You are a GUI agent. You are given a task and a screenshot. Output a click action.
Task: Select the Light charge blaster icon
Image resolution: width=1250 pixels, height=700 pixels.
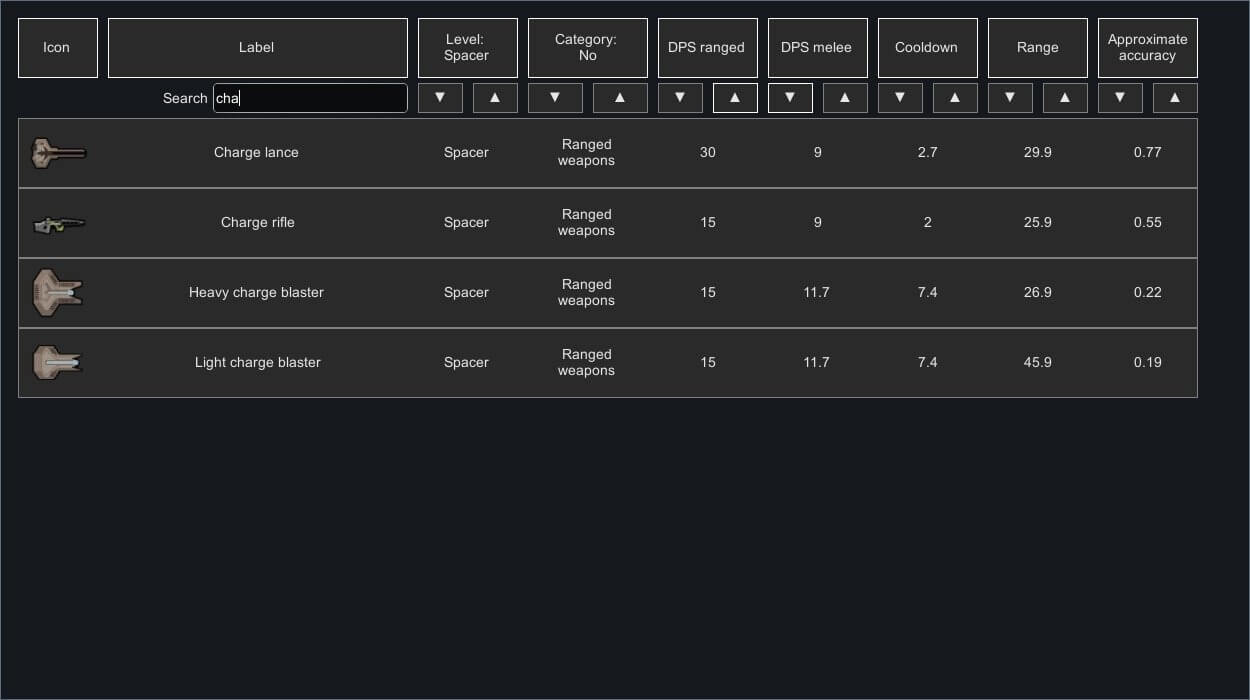[x=58, y=363]
